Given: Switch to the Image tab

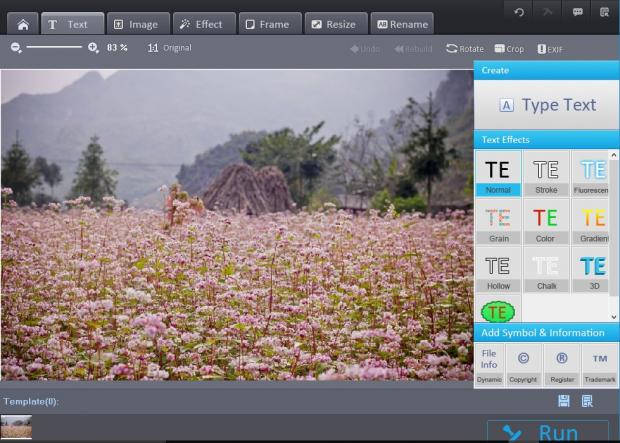Looking at the screenshot, I should click(135, 24).
